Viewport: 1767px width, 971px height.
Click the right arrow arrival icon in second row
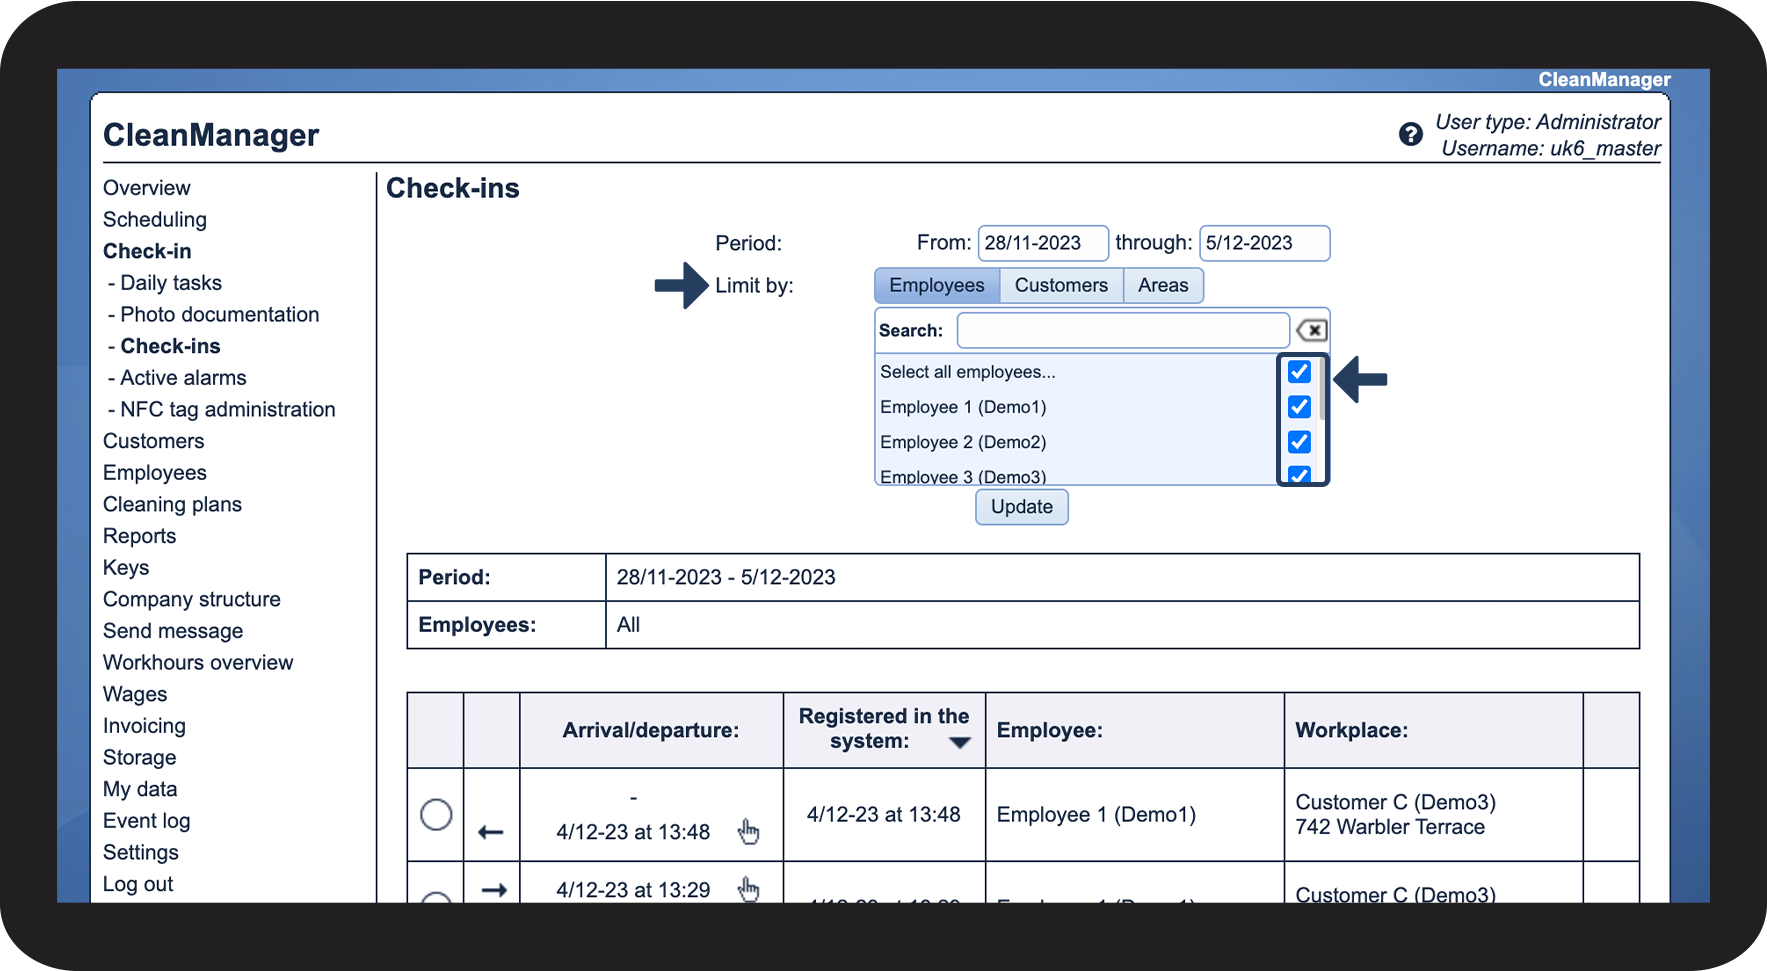coord(494,889)
